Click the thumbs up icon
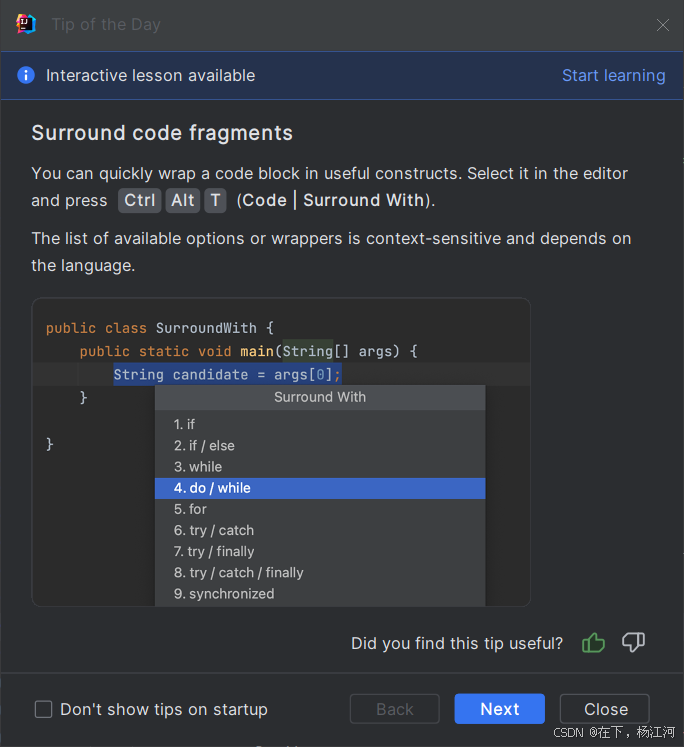This screenshot has width=684, height=747. pyautogui.click(x=594, y=642)
